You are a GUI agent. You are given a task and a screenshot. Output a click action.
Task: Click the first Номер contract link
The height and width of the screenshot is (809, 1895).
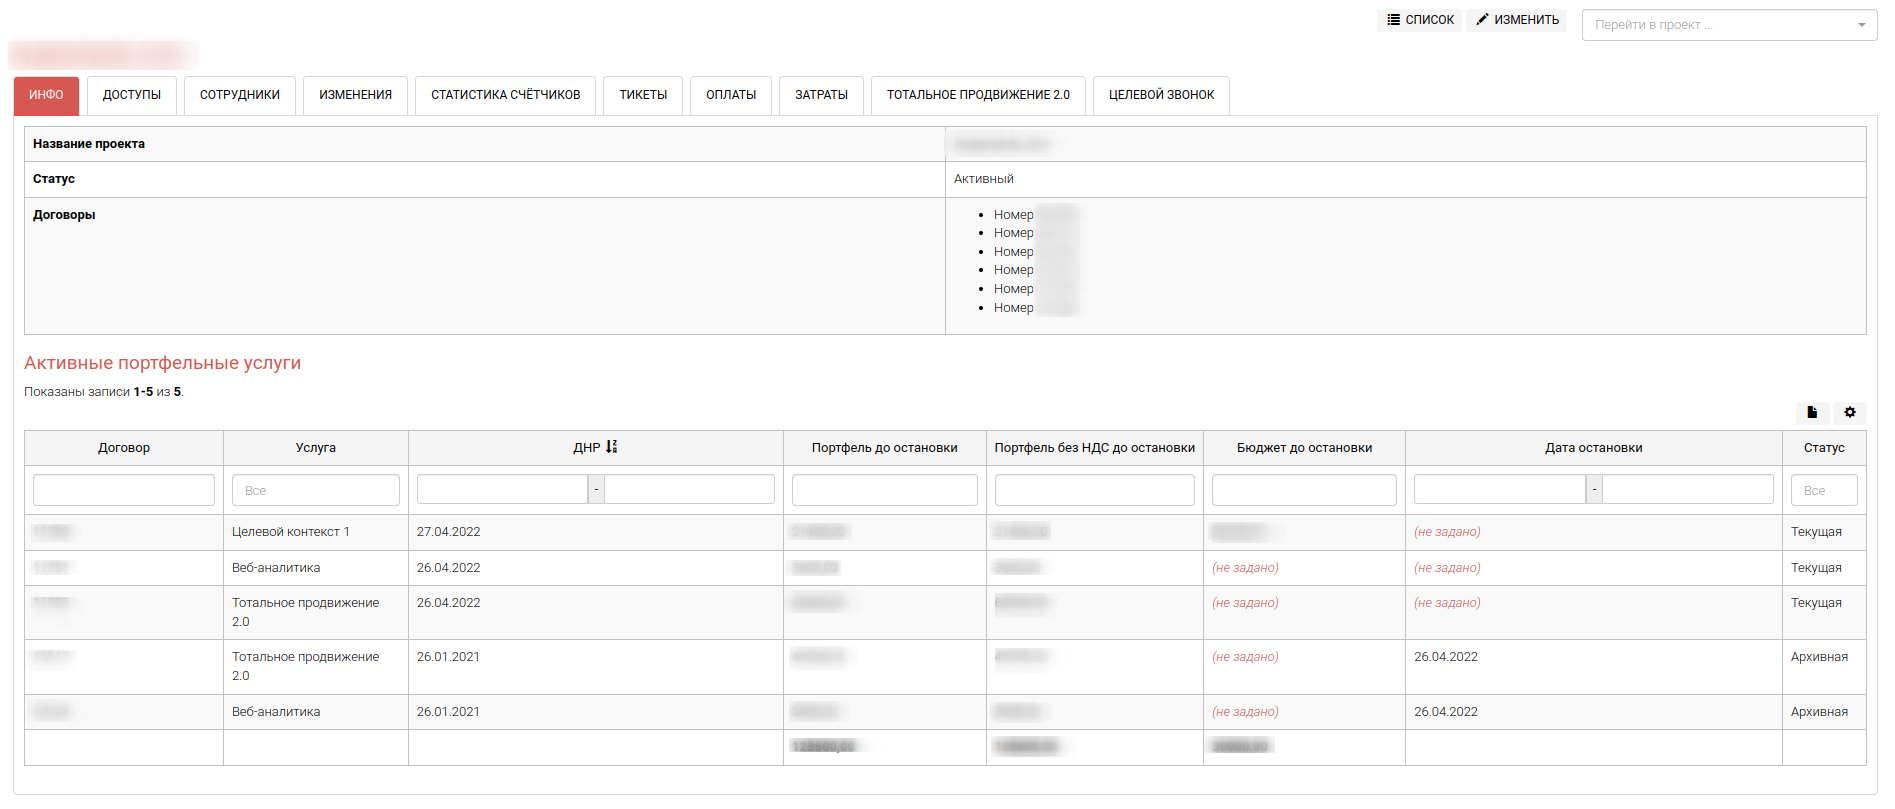pyautogui.click(x=1013, y=215)
